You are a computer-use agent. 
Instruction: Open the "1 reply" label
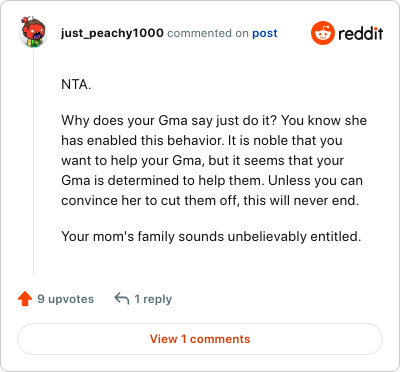(x=153, y=299)
